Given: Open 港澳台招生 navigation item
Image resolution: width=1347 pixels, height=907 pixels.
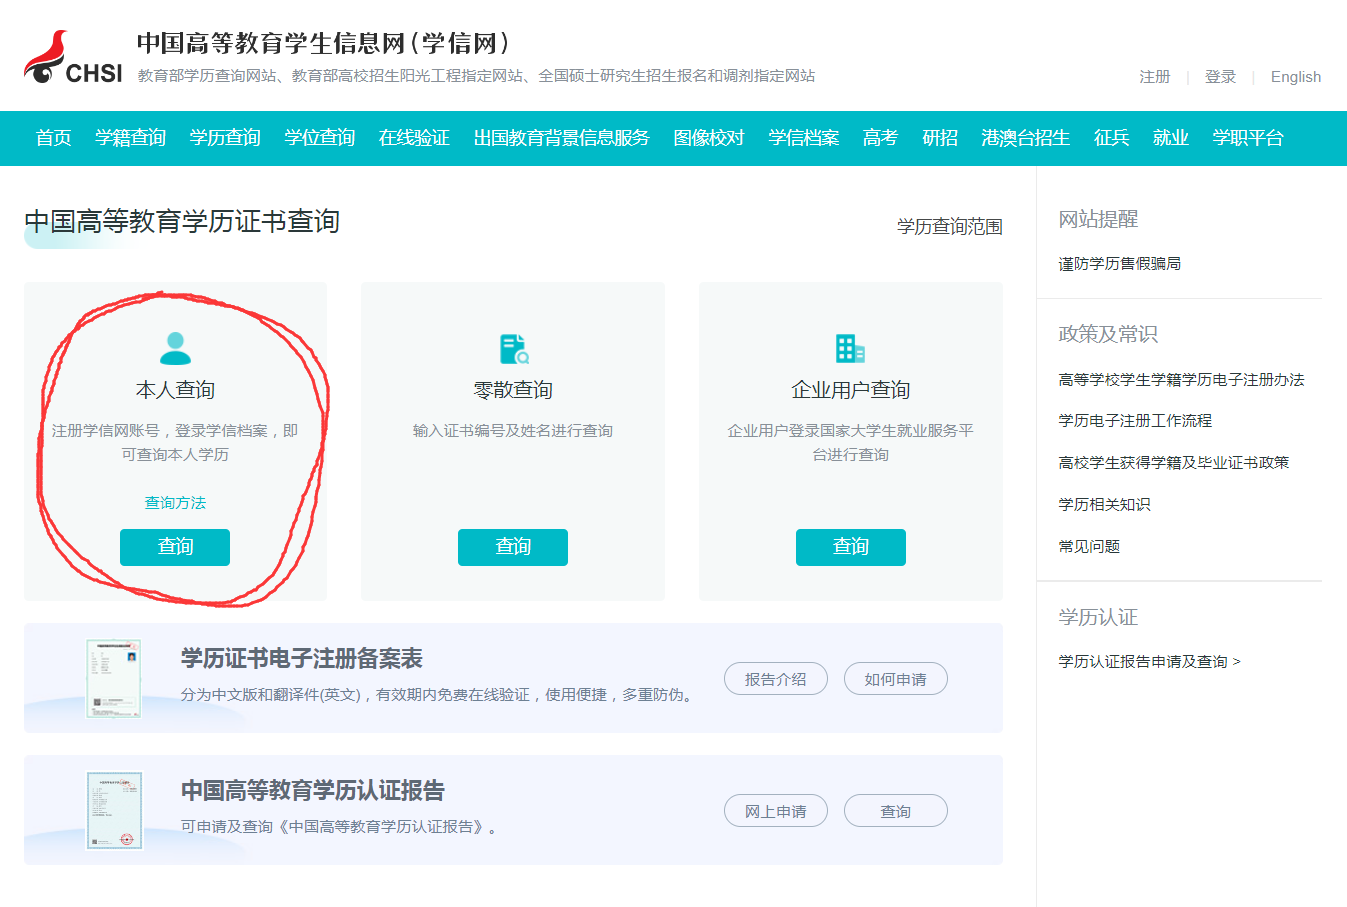Looking at the screenshot, I should [1025, 138].
